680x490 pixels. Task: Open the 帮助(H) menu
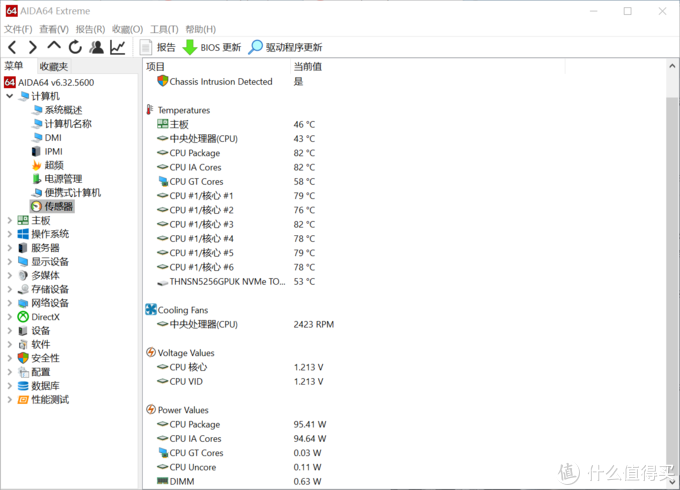(x=200, y=29)
